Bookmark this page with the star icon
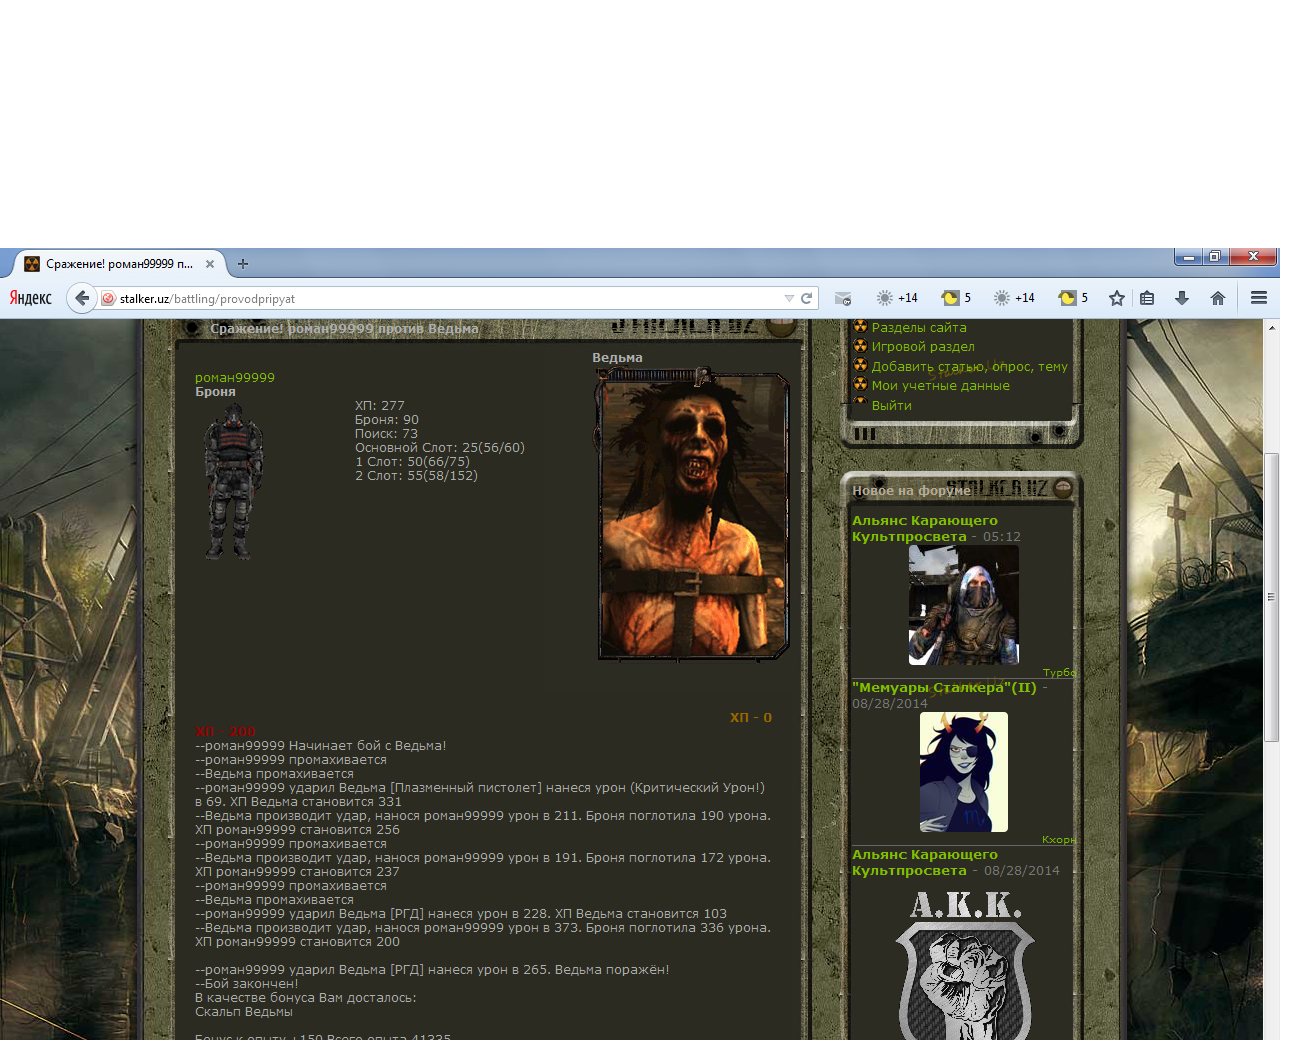This screenshot has width=1300, height=1040. coord(1117,298)
